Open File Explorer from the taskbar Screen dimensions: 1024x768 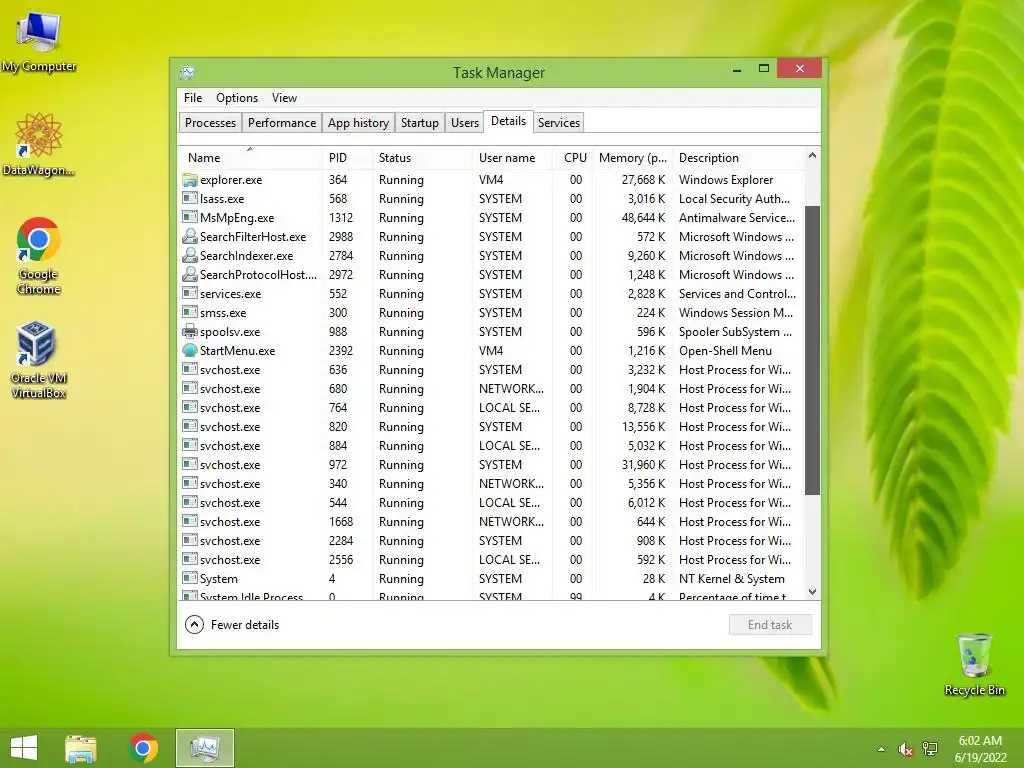[81, 748]
